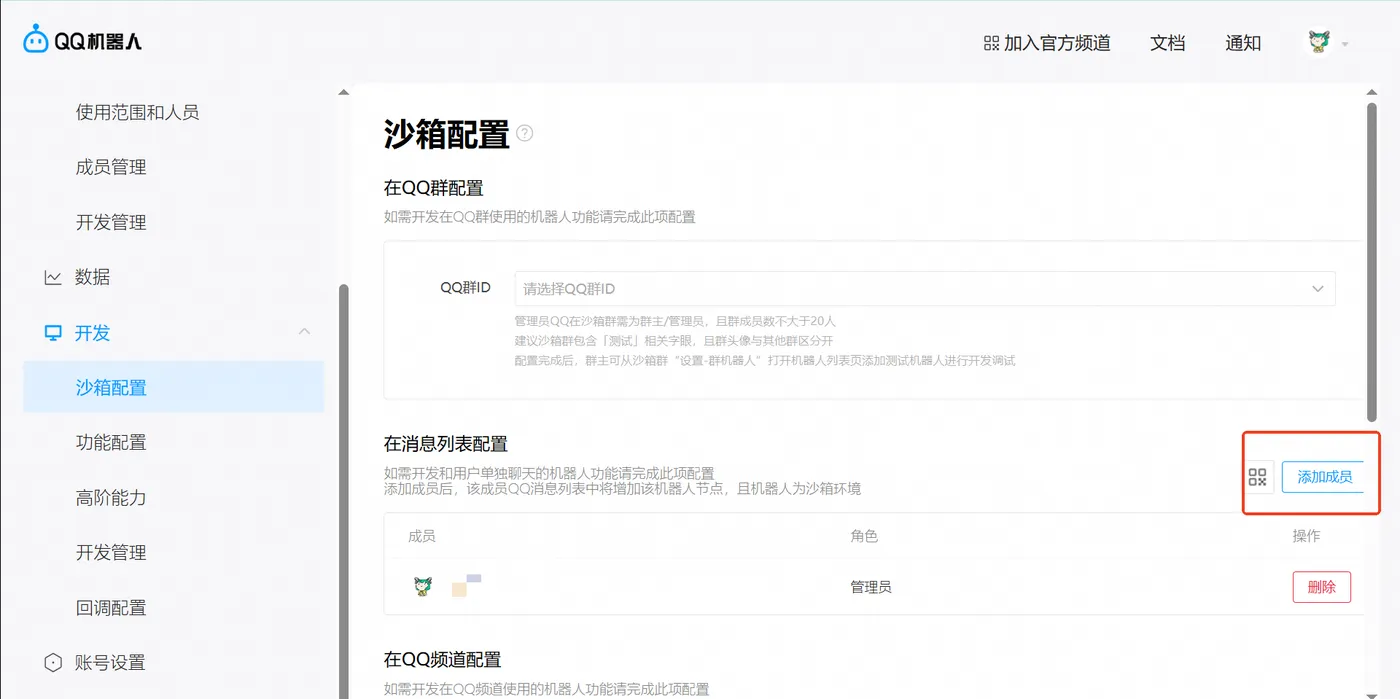Click the 角色 column header
Viewport: 1400px width, 699px height.
[x=864, y=536]
